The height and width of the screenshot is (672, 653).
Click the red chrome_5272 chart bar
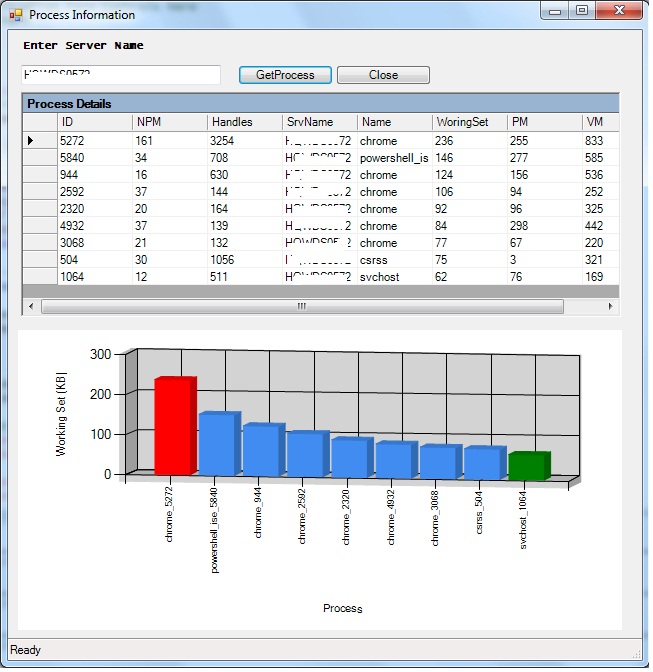pos(173,426)
